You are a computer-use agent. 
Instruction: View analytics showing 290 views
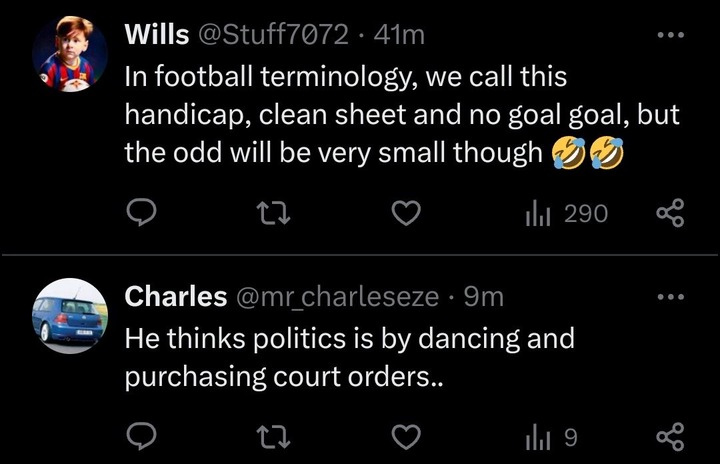[567, 214]
